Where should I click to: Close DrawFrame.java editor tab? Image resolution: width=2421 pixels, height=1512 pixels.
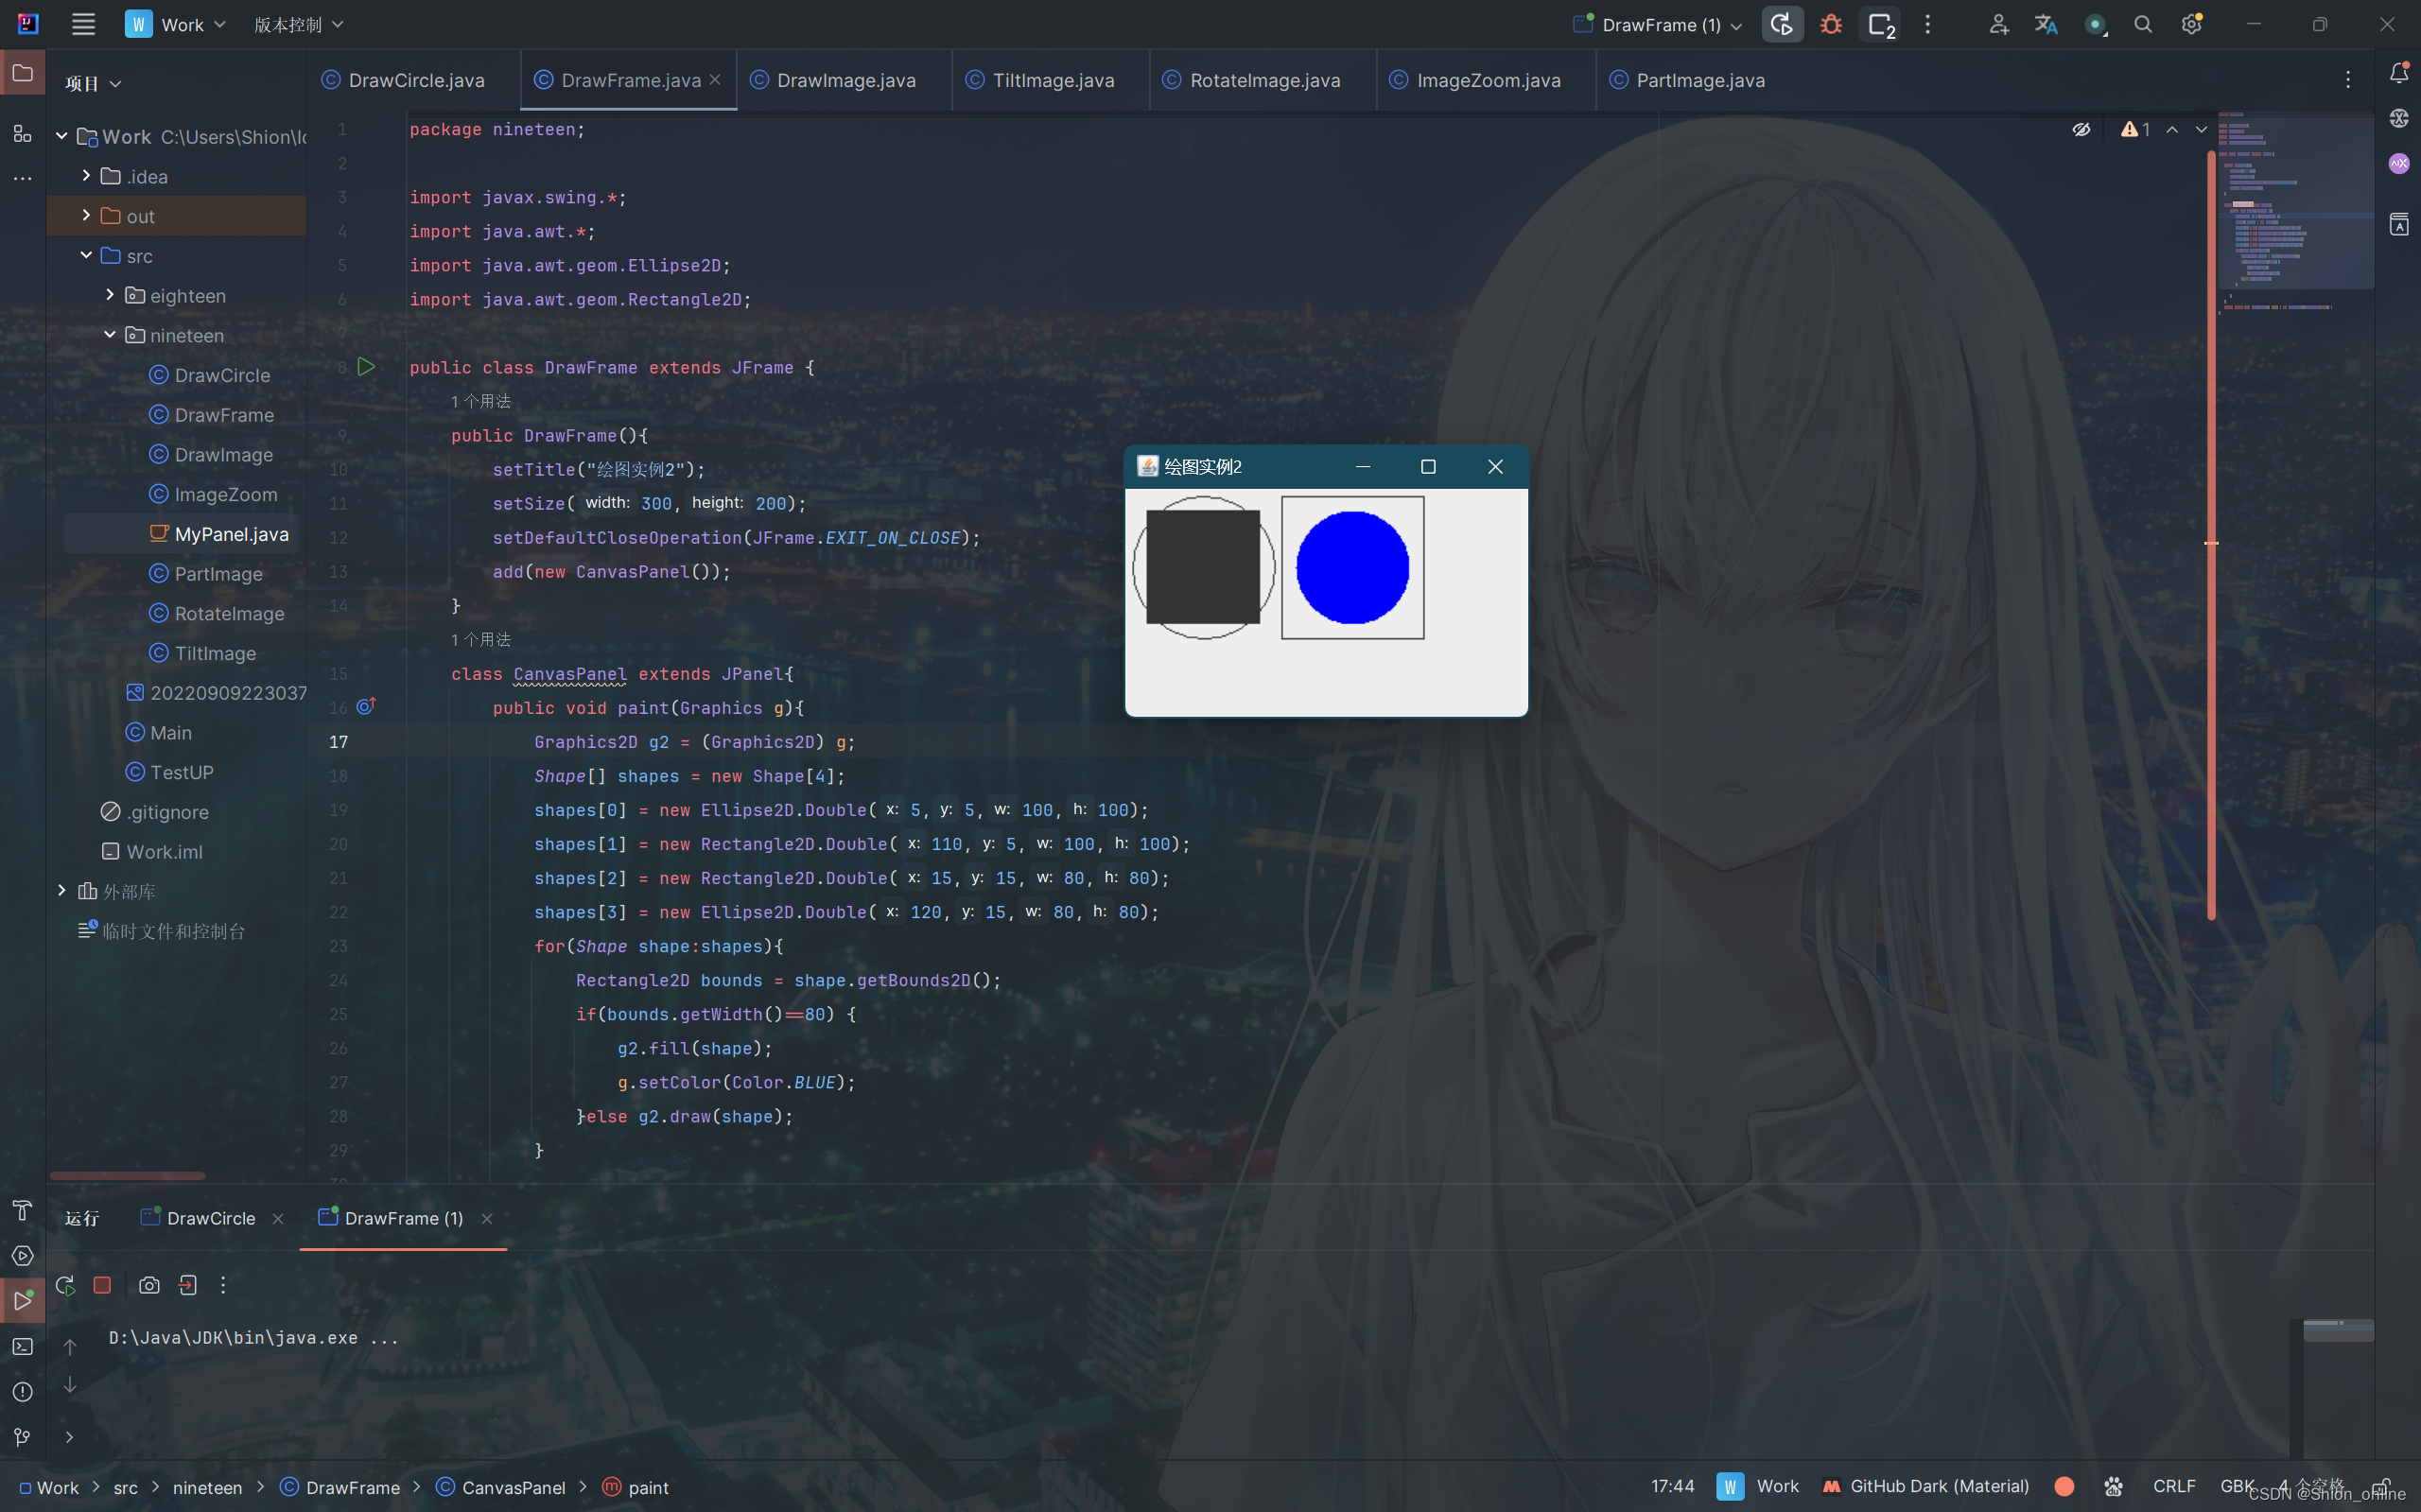(x=715, y=80)
